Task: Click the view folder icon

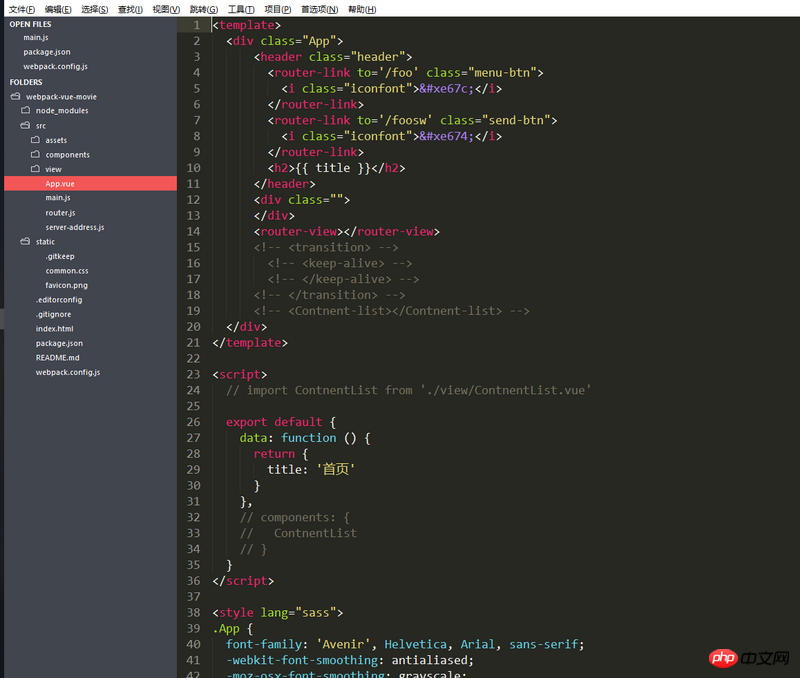Action: [x=35, y=169]
